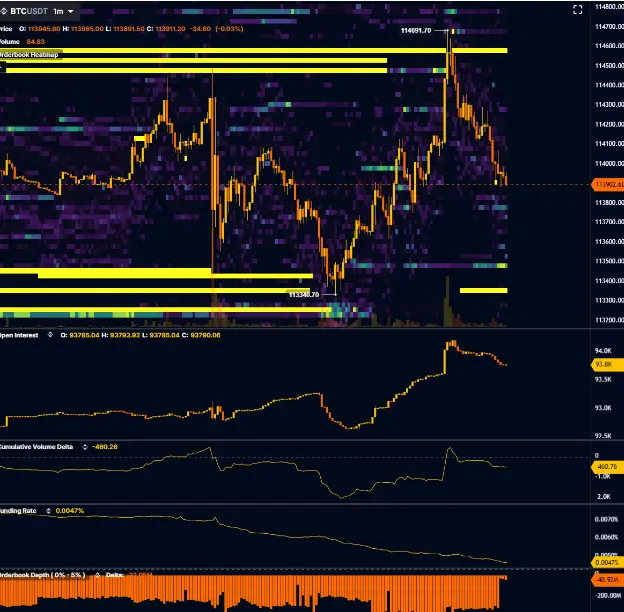Click the 460.76 CVD axis tag

[x=608, y=467]
